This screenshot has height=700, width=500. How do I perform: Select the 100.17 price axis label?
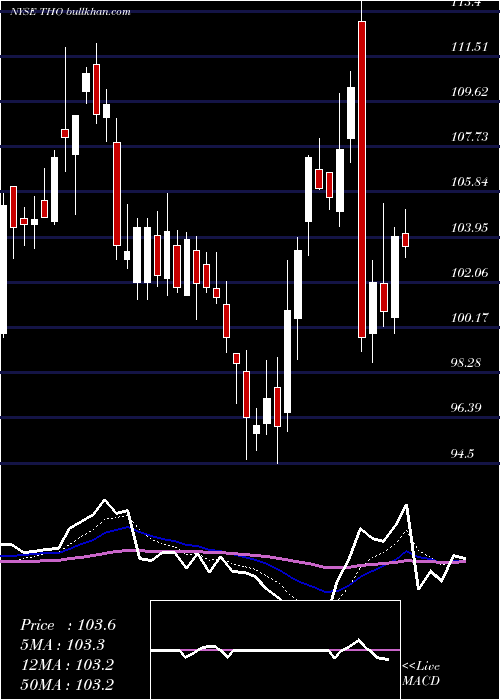click(470, 318)
